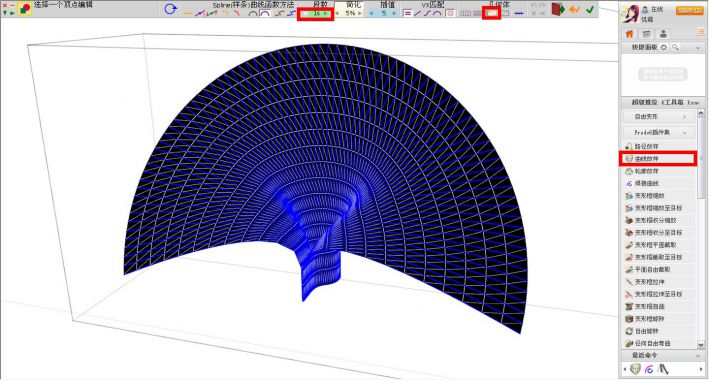
Task: Select the 自由旋转 tool
Action: 659,331
